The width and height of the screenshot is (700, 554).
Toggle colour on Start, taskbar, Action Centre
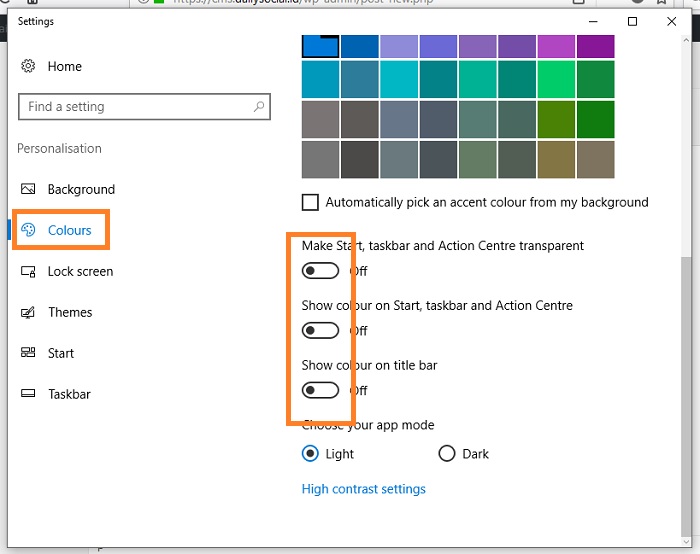click(x=320, y=330)
